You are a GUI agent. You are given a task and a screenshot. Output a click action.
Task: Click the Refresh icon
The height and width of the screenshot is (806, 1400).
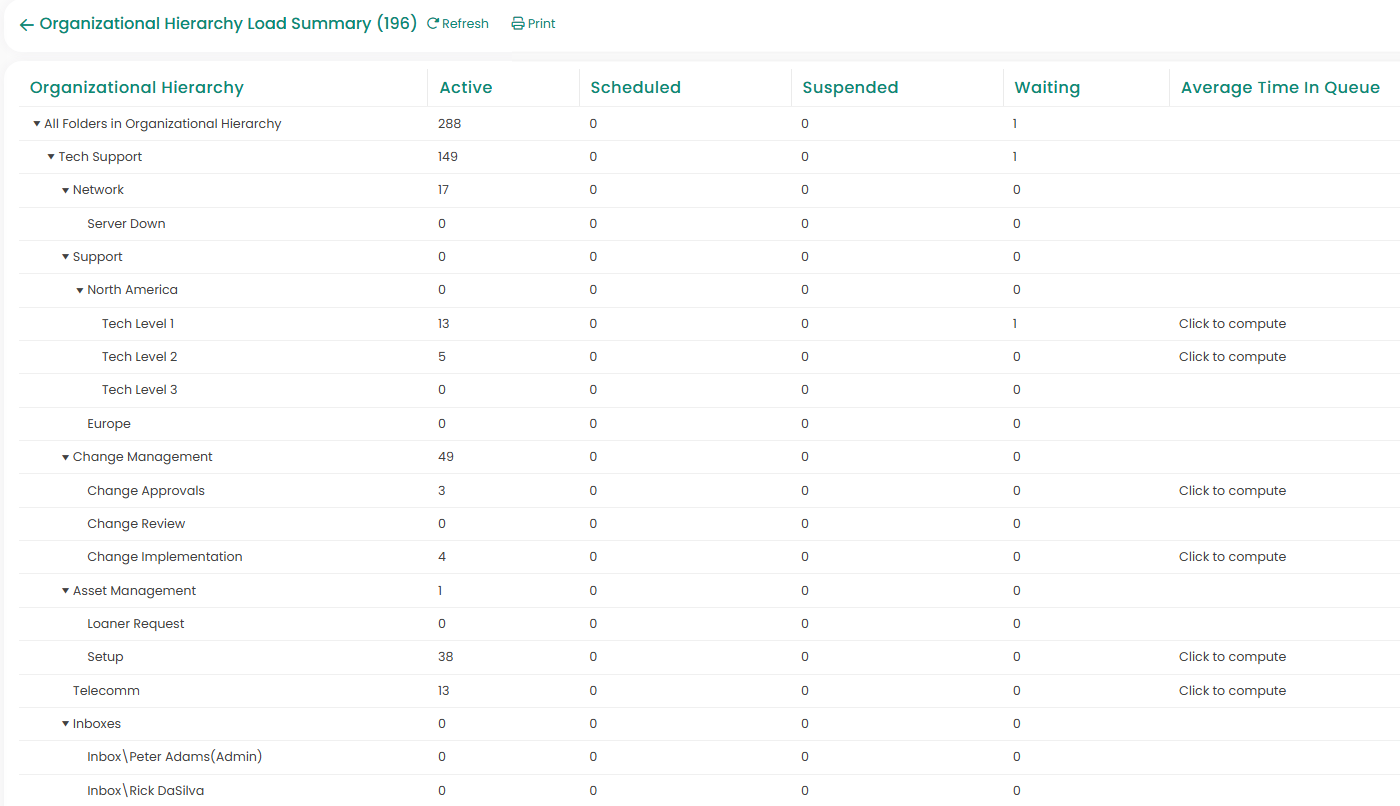433,24
